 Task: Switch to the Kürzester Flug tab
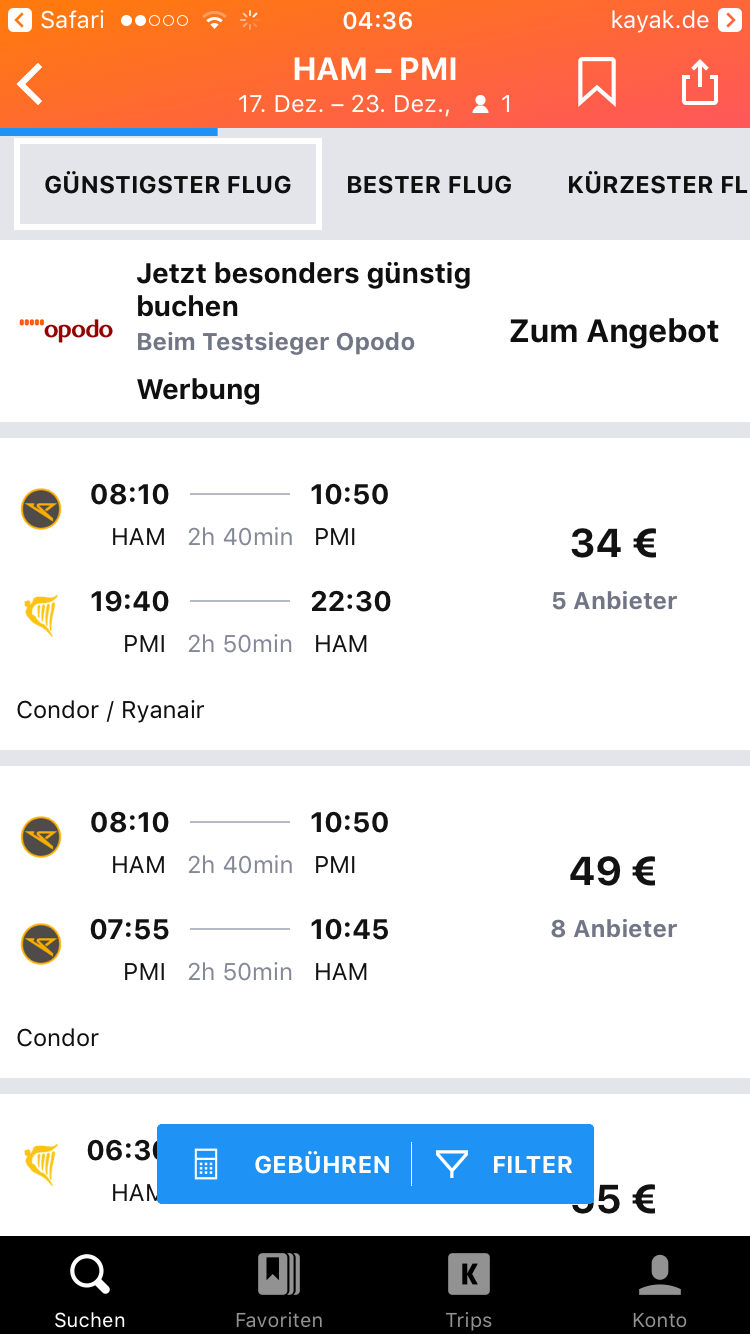tap(655, 184)
